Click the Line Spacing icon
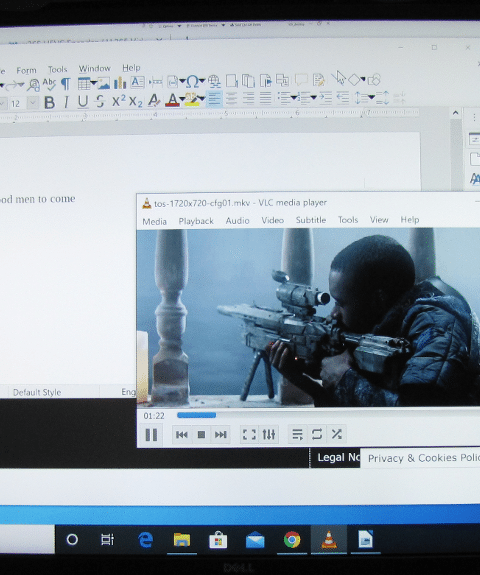480x575 pixels. 361,98
